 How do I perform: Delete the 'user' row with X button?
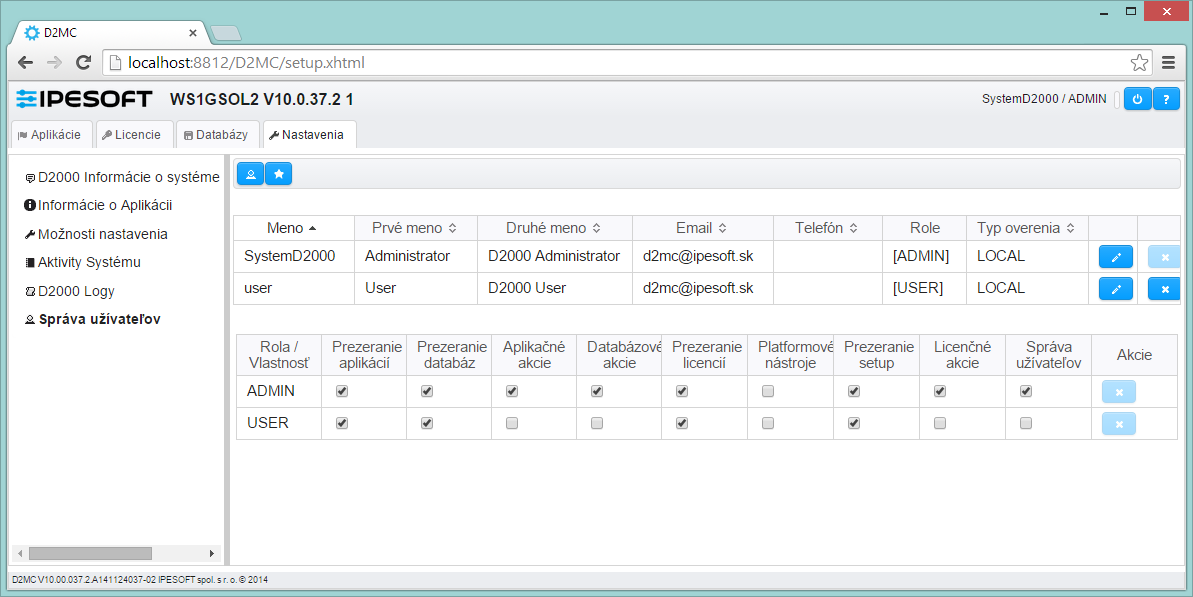point(1164,289)
